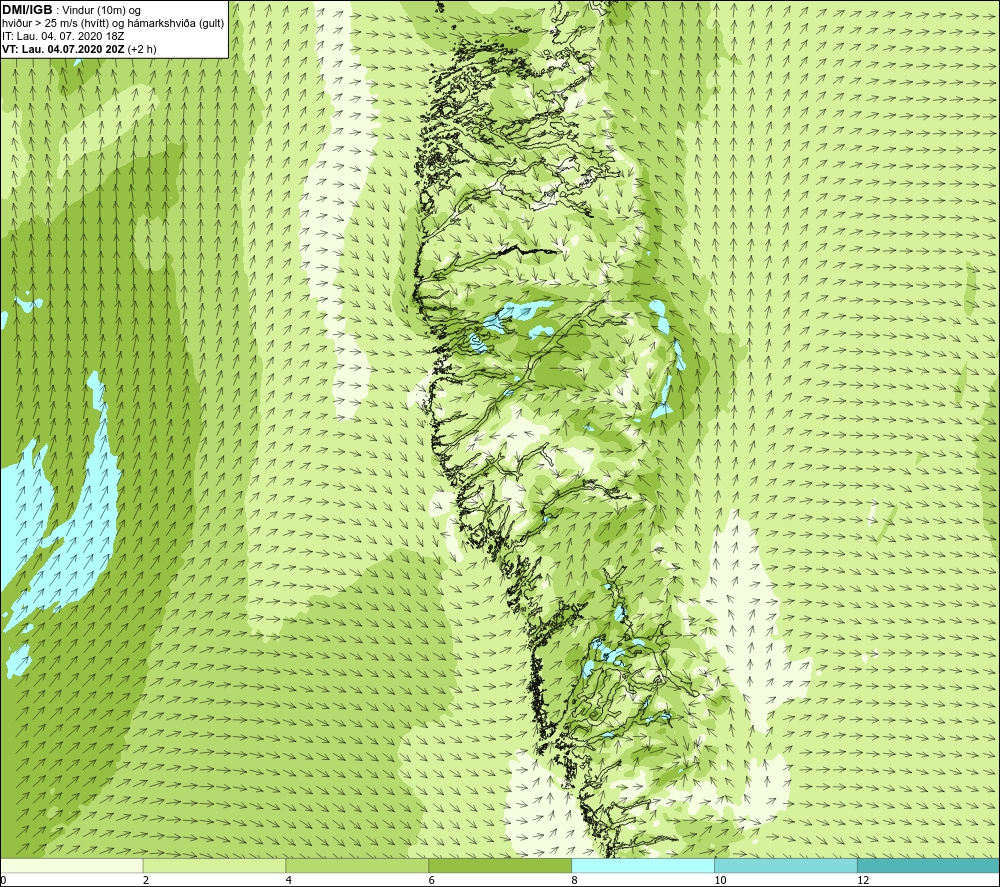Select the dark green 6–8 color bar segment

(x=500, y=865)
